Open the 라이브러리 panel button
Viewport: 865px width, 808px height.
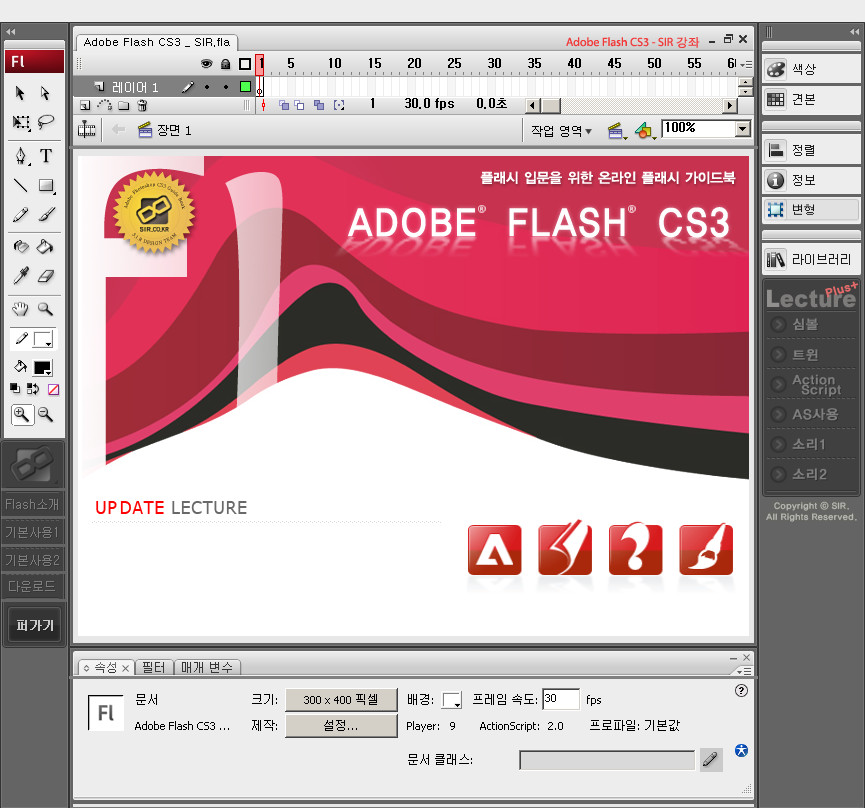tap(810, 259)
